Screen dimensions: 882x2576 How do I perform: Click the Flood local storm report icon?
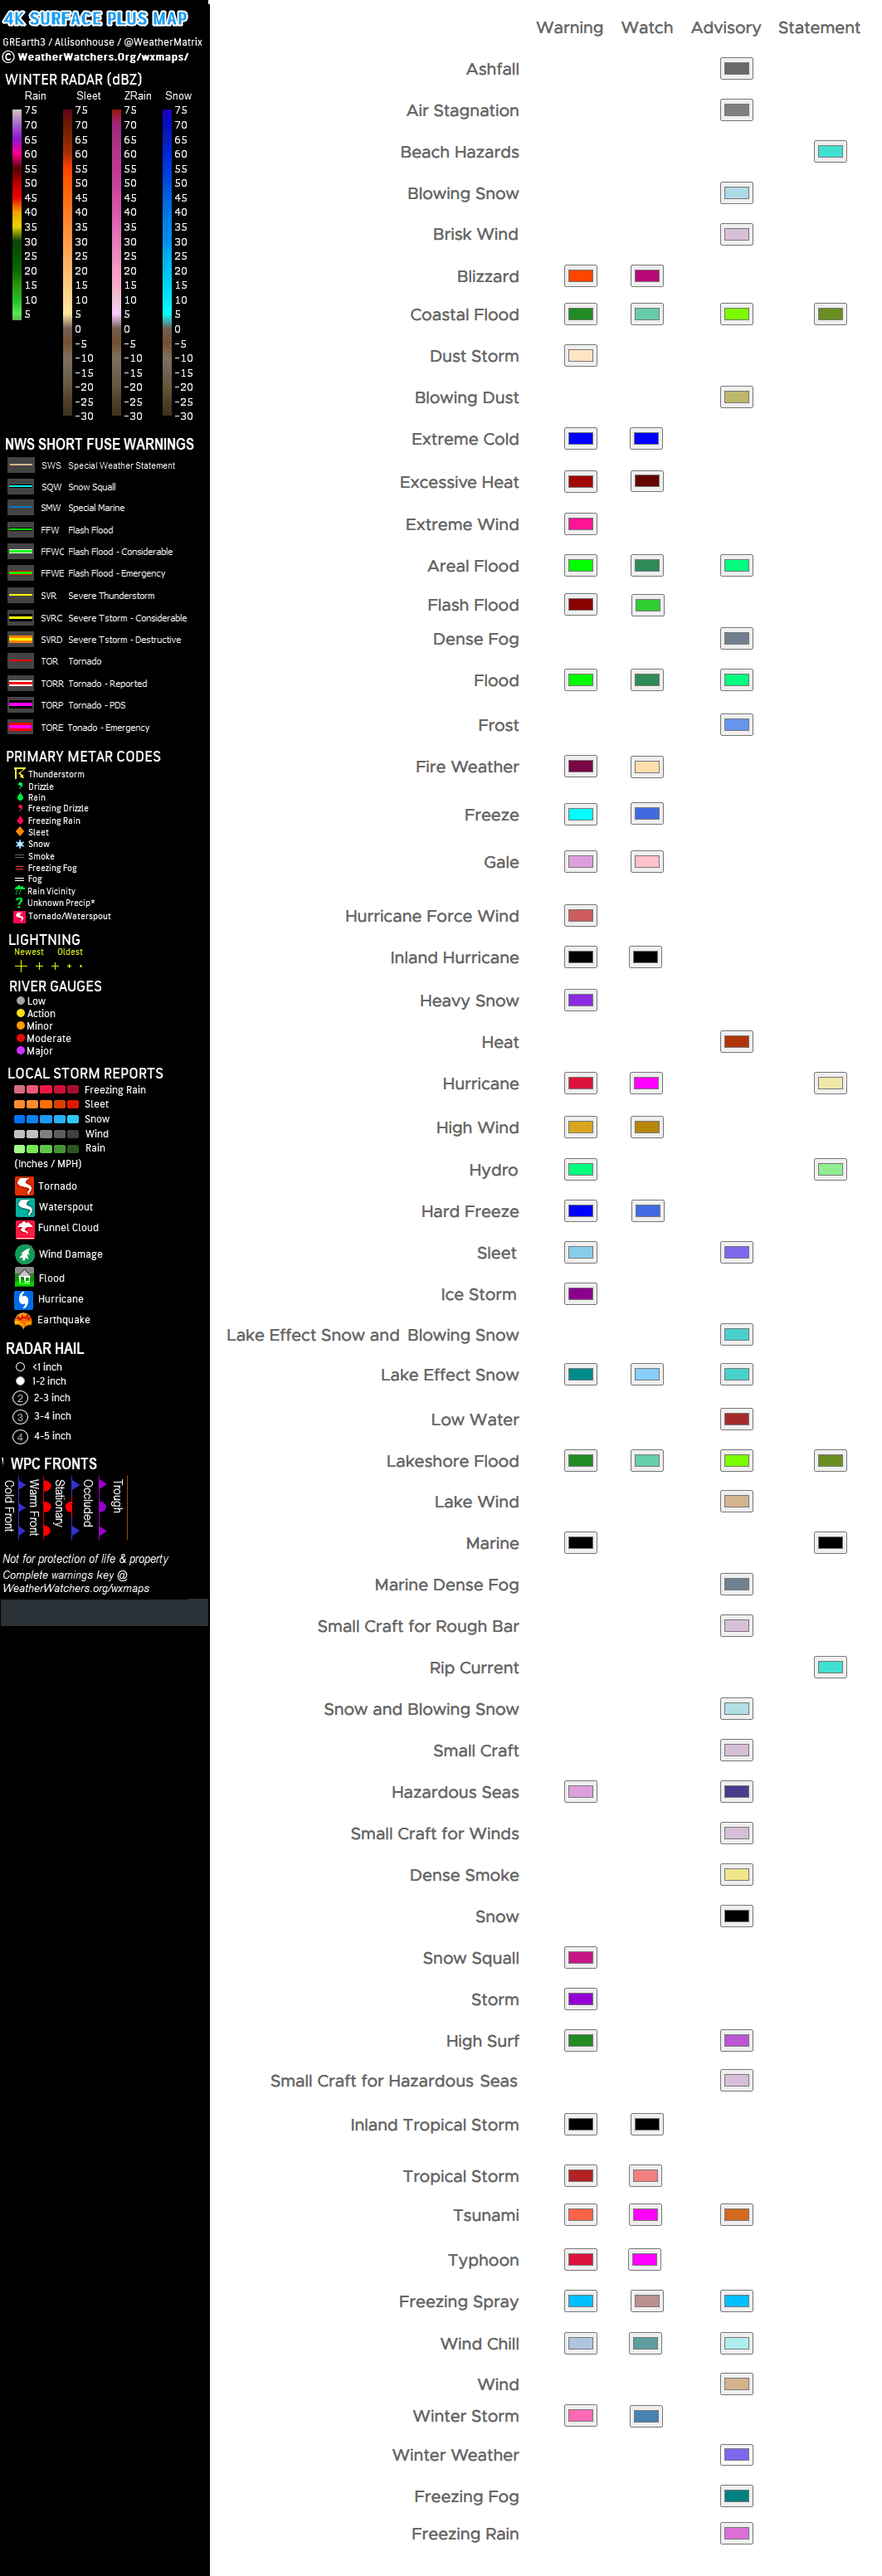(24, 1277)
